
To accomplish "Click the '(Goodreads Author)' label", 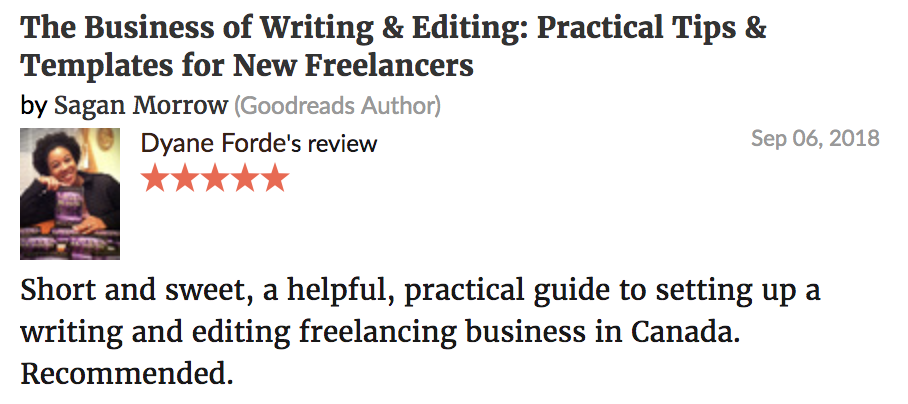I will pos(337,106).
